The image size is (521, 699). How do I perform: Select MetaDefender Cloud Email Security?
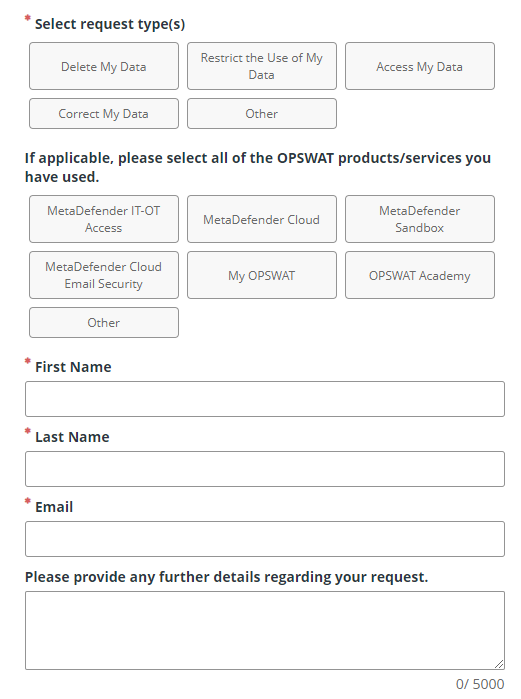click(x=104, y=275)
